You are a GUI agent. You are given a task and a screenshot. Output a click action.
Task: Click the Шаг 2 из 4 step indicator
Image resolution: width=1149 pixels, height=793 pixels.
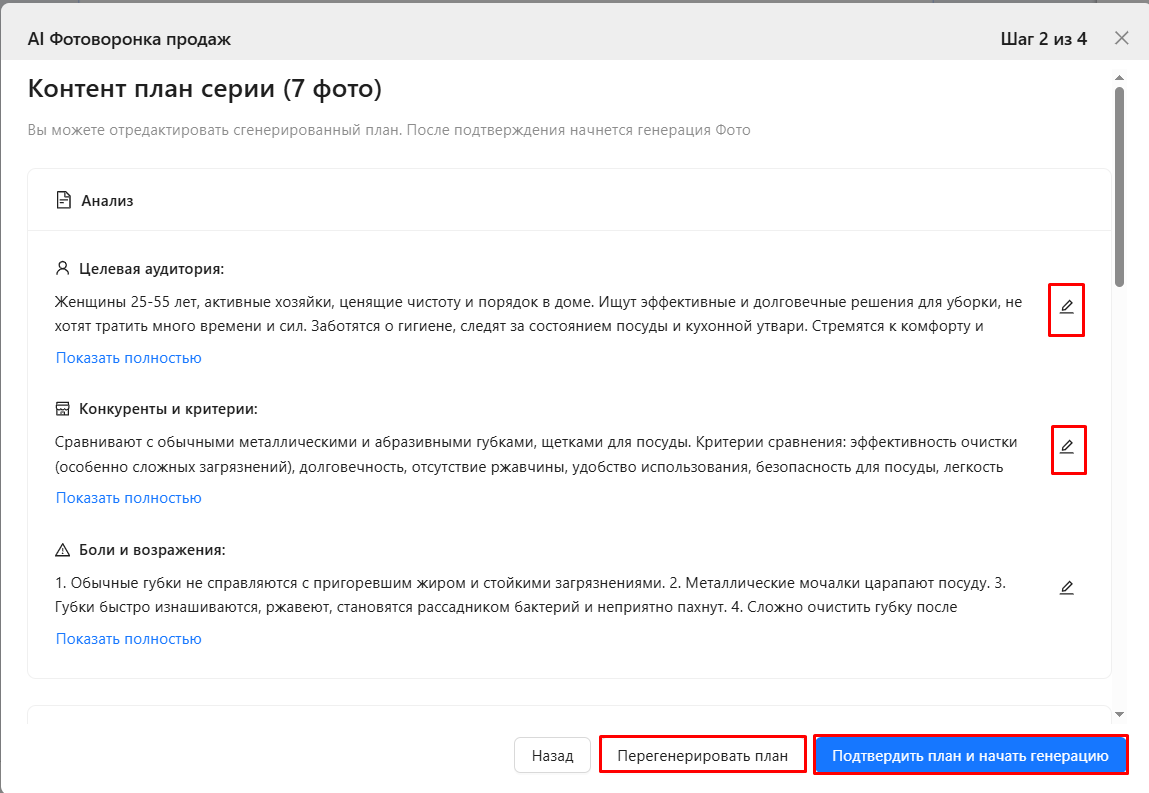(x=1043, y=39)
